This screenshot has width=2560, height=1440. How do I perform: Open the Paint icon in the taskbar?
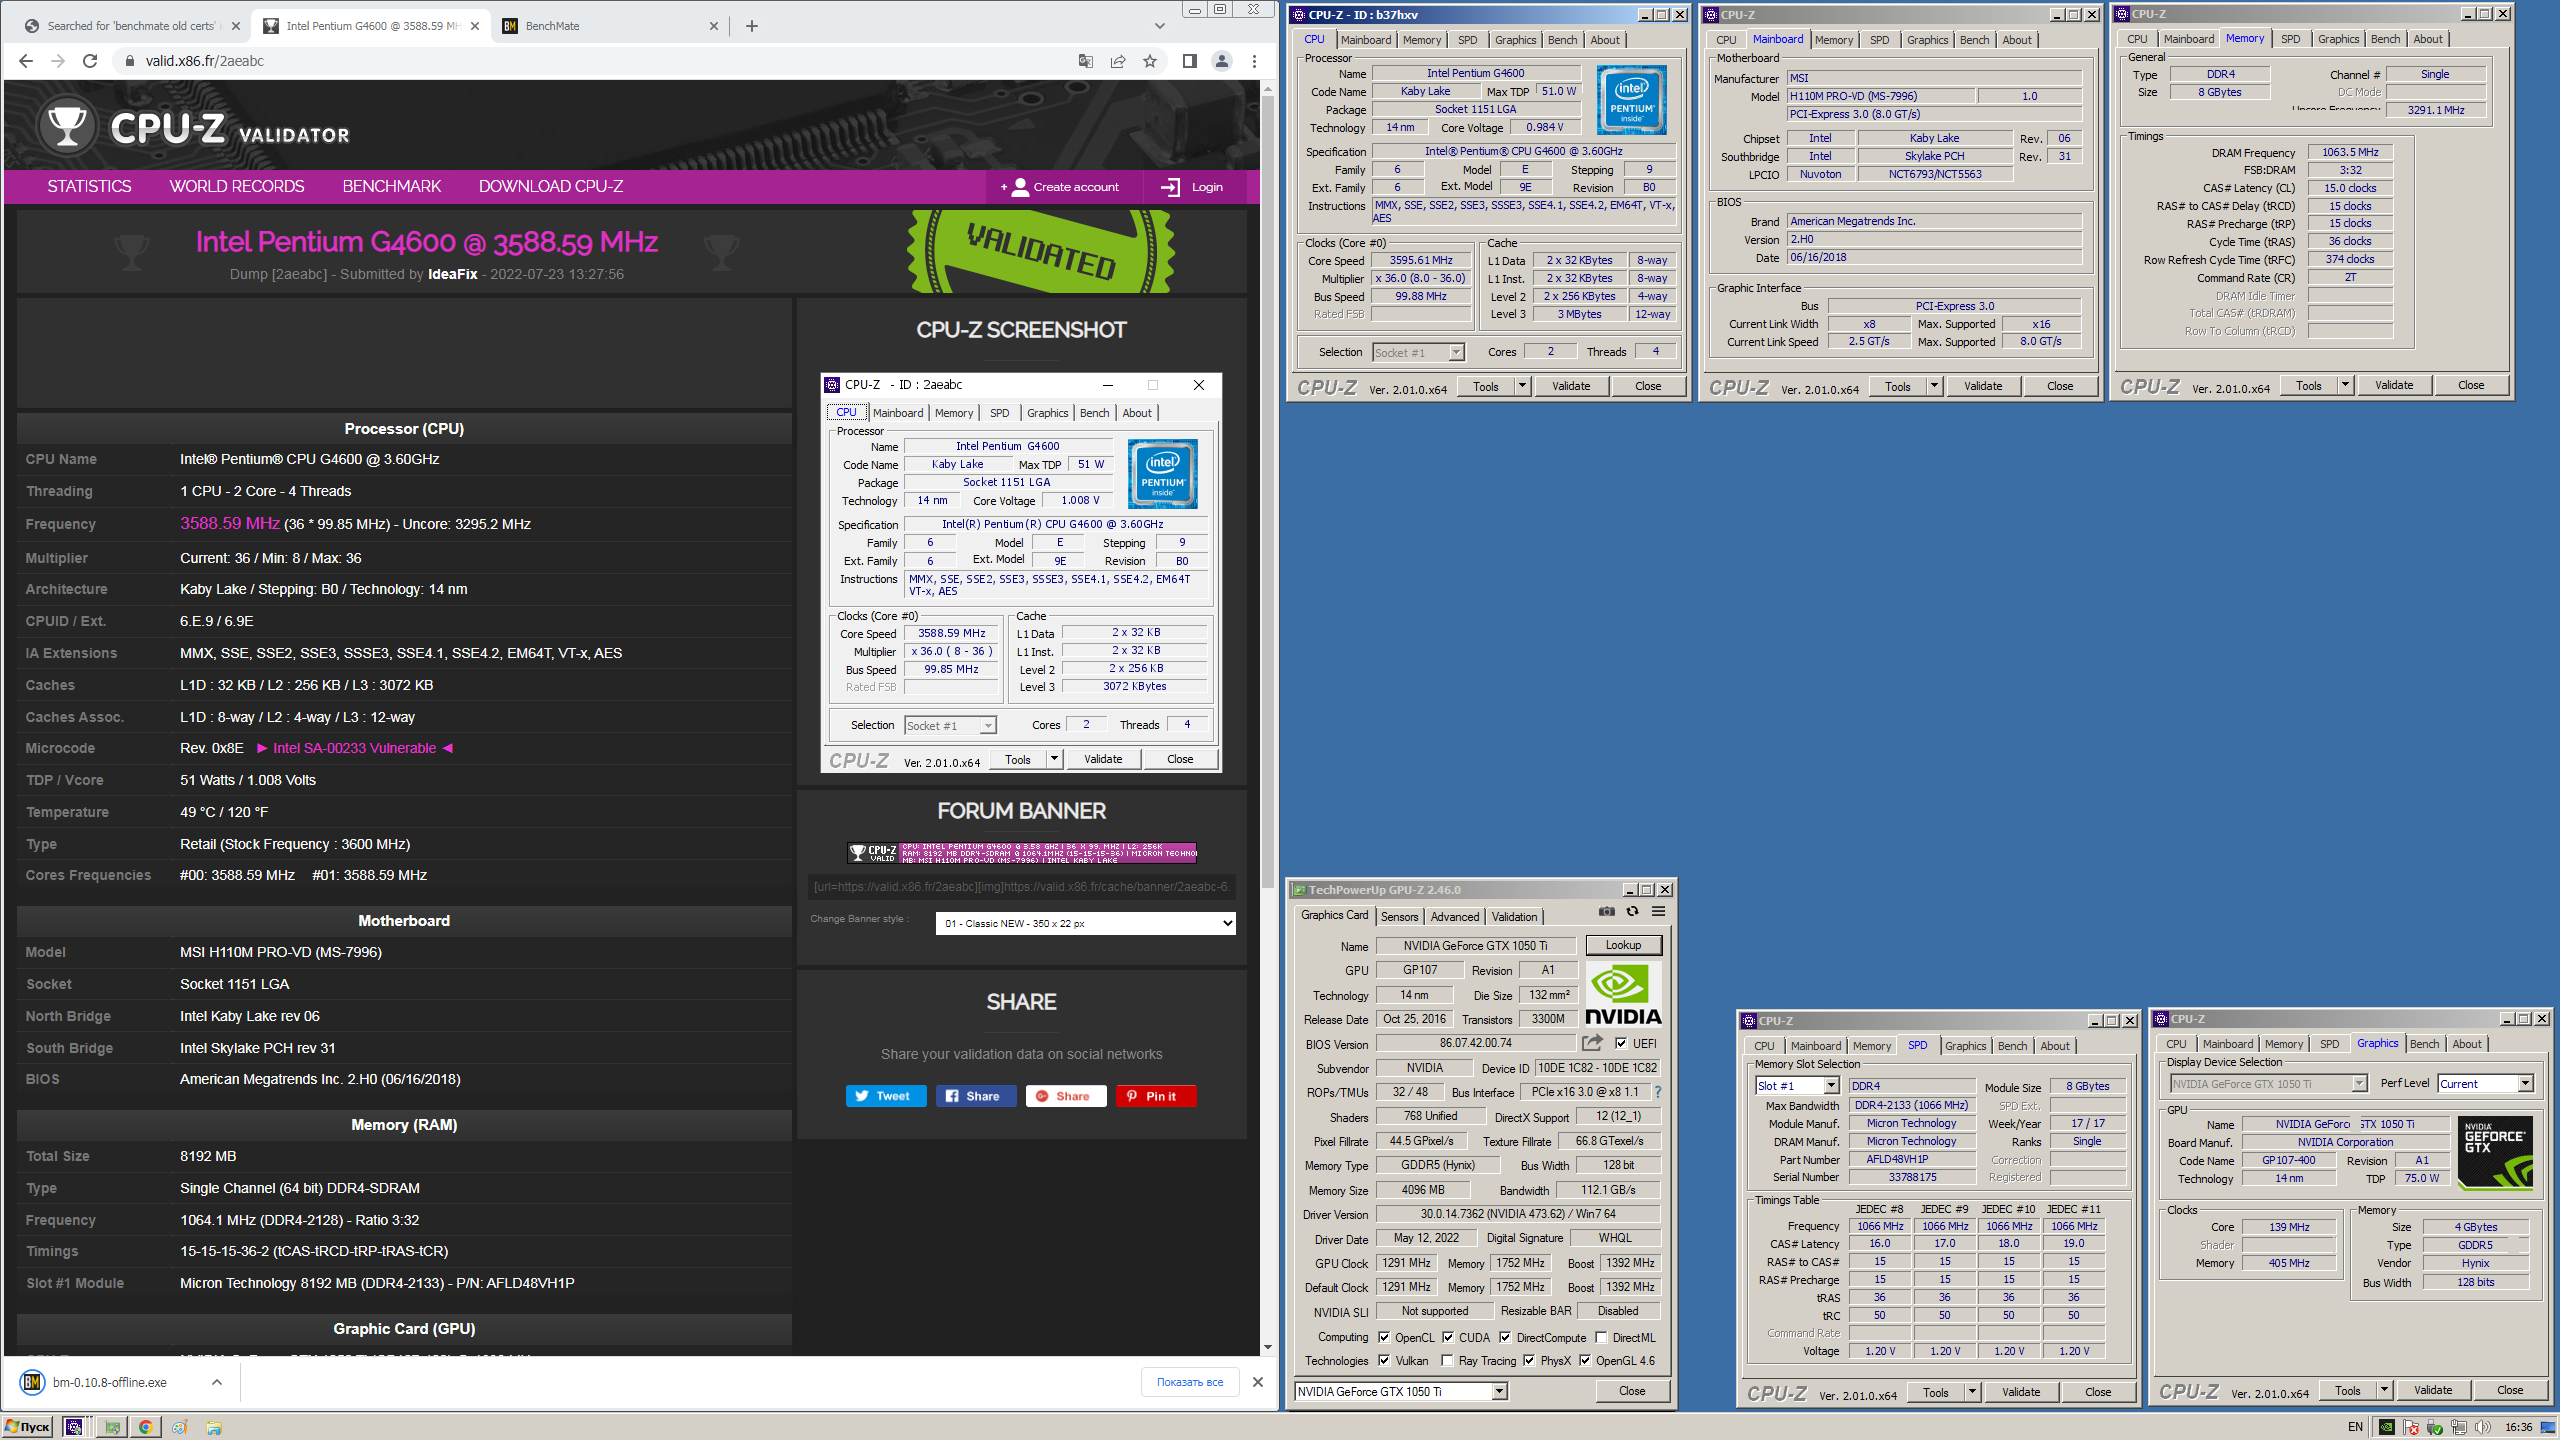coord(180,1427)
